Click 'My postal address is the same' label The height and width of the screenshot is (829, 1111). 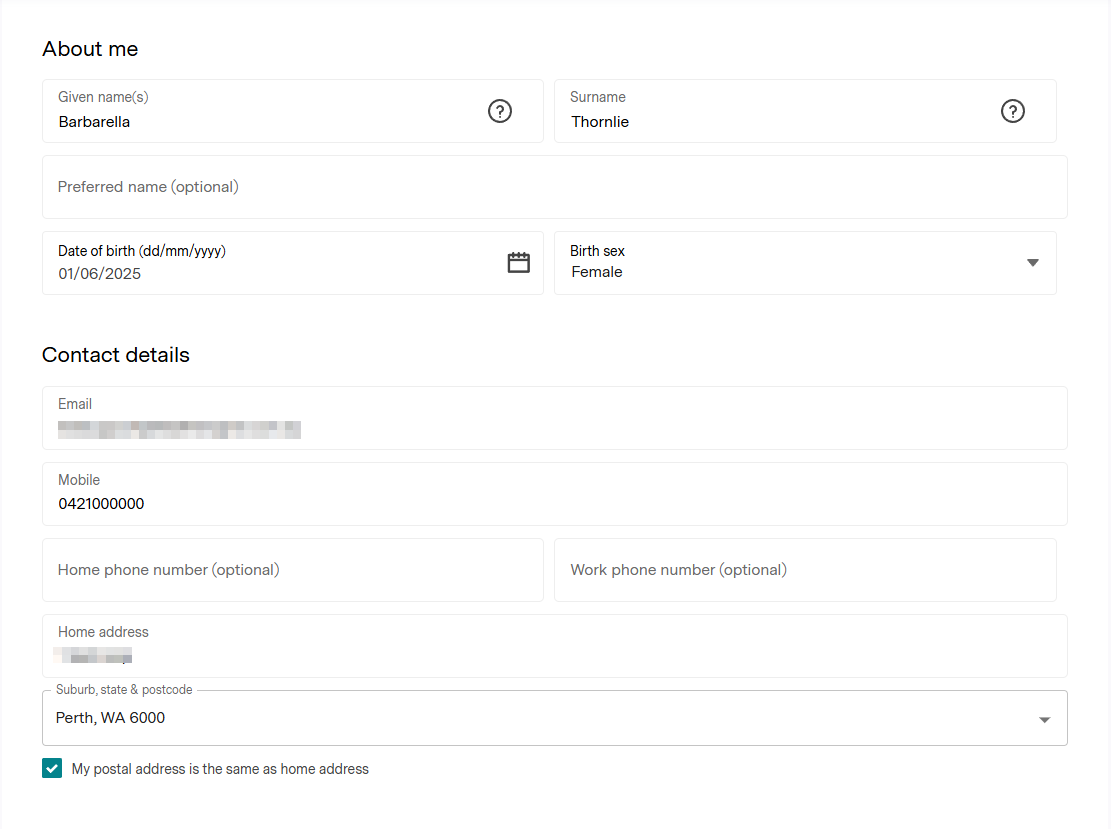pos(220,769)
